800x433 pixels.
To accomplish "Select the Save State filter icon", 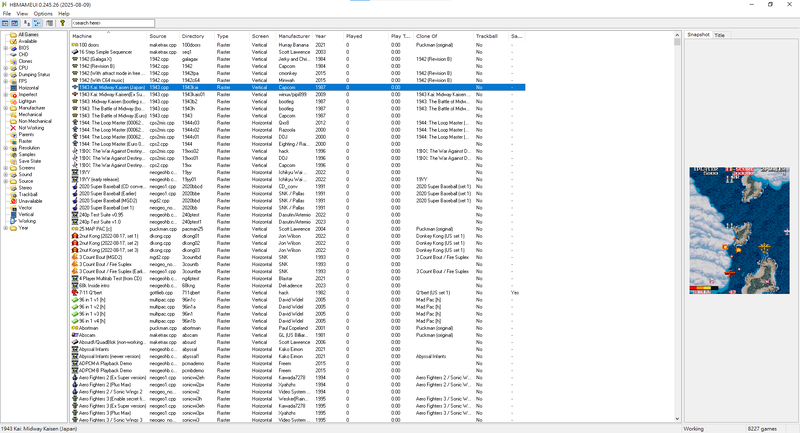I will pyautogui.click(x=13, y=161).
